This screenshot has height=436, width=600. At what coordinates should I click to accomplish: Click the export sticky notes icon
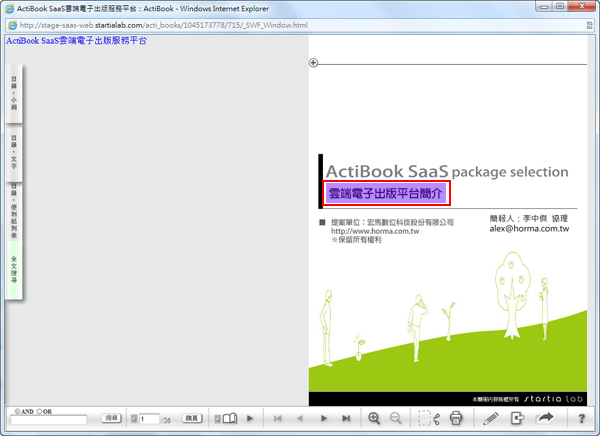point(517,418)
